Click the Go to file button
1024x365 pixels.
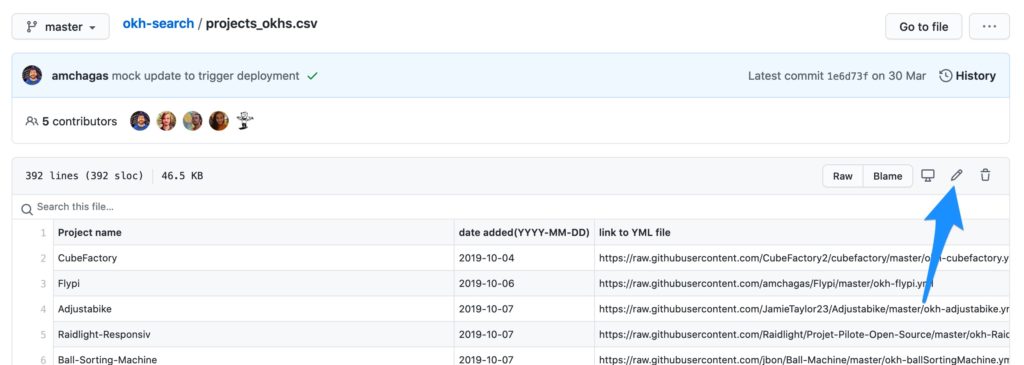pos(923,27)
